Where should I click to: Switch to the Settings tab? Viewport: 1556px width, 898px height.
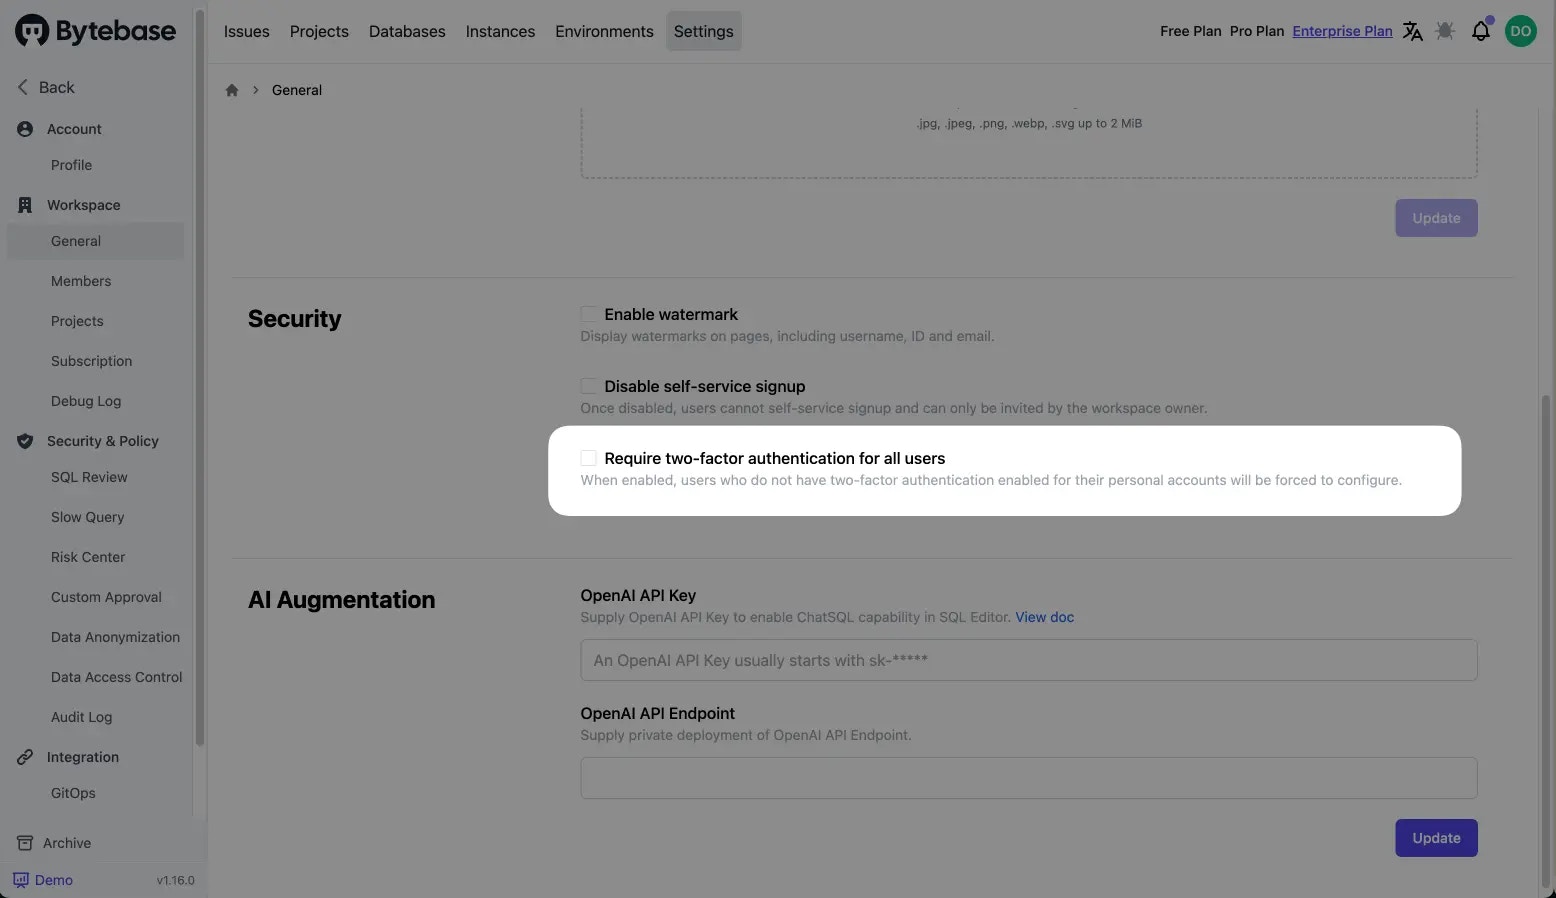coord(703,31)
